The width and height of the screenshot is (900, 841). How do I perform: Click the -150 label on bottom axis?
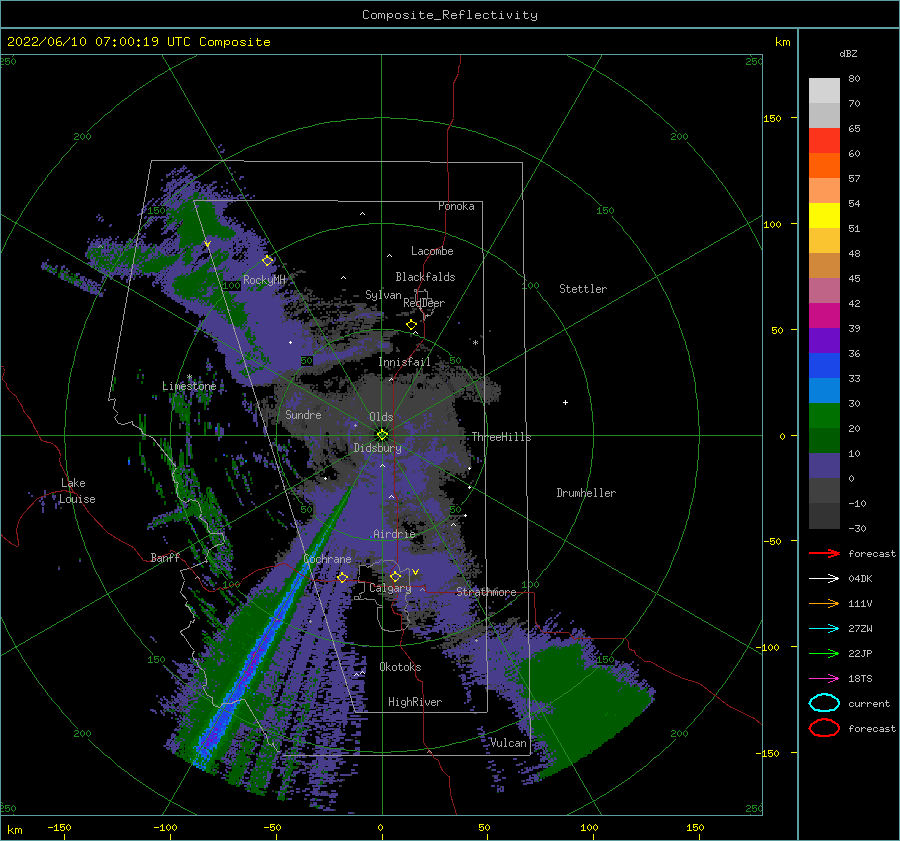click(59, 827)
